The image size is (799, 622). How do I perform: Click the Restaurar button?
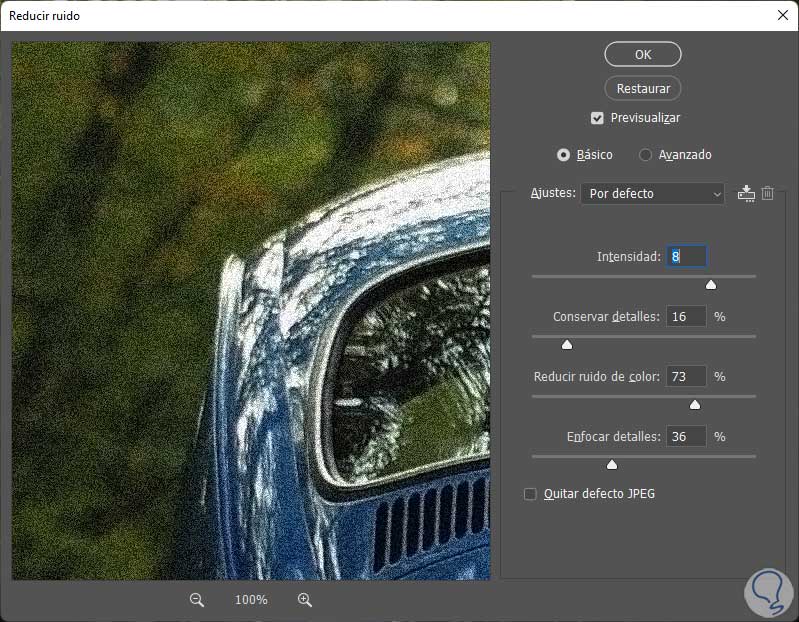click(643, 89)
